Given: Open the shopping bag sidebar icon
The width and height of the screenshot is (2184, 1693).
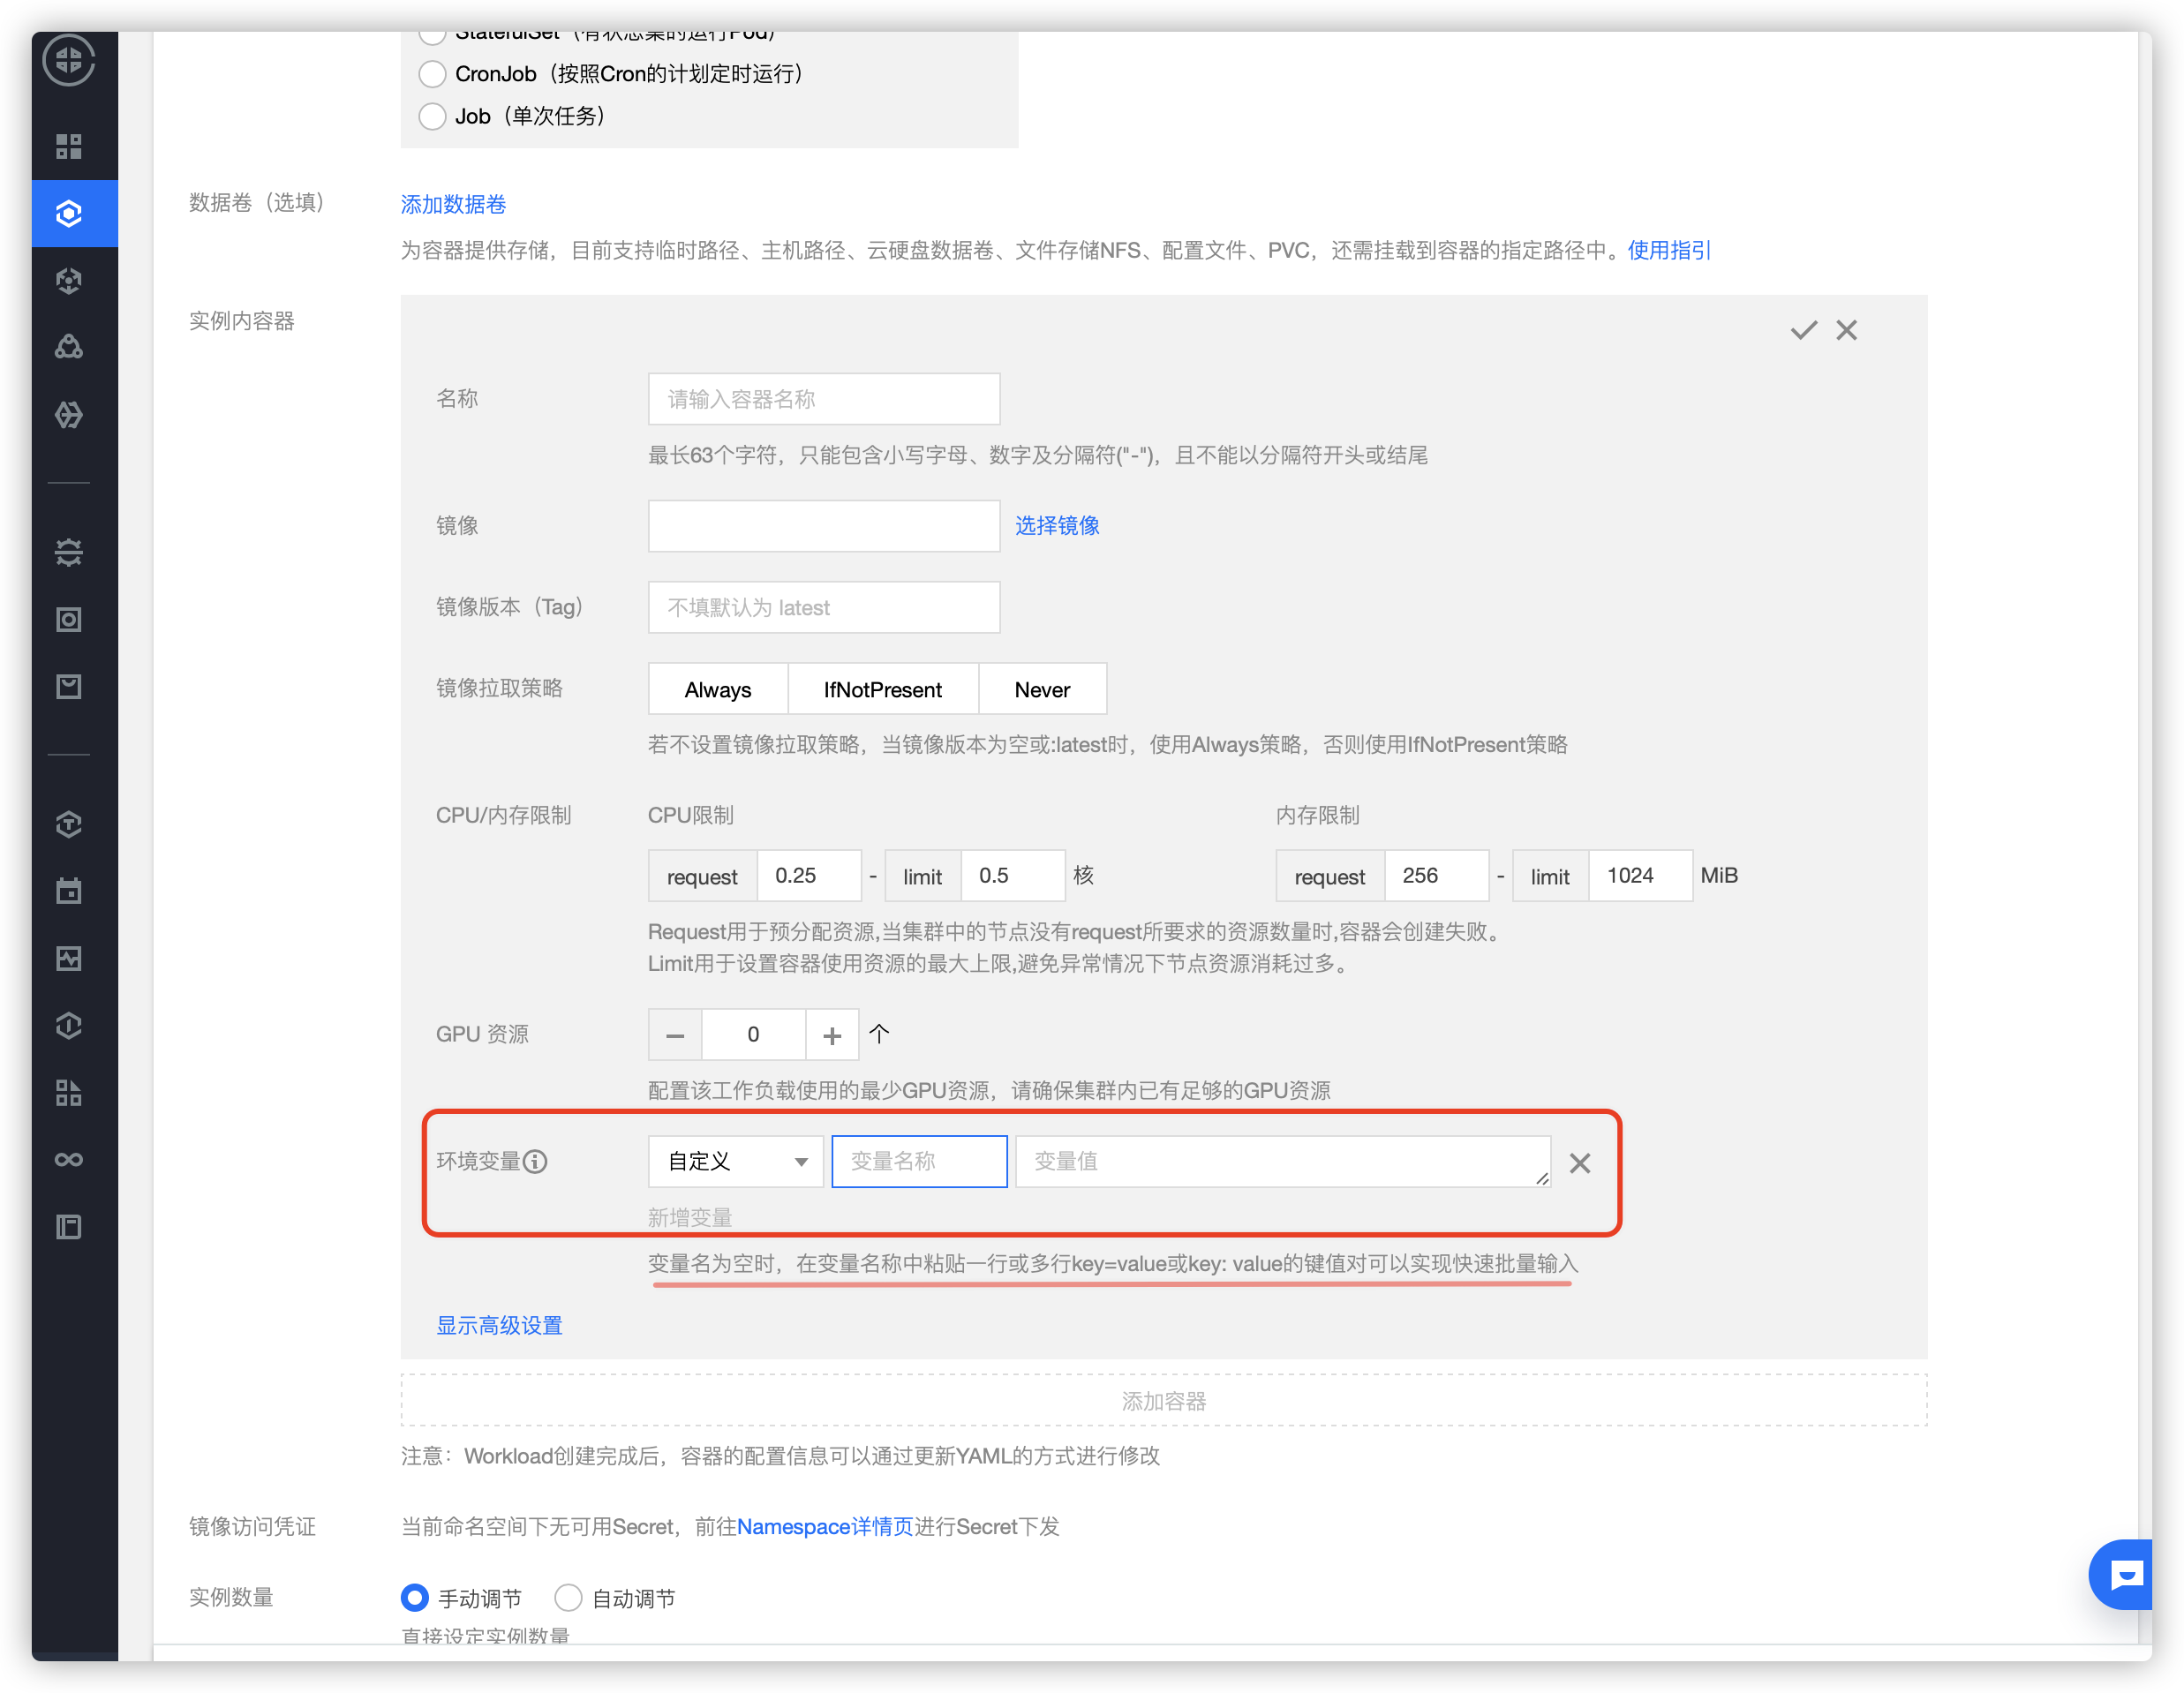Looking at the screenshot, I should pos(69,686).
